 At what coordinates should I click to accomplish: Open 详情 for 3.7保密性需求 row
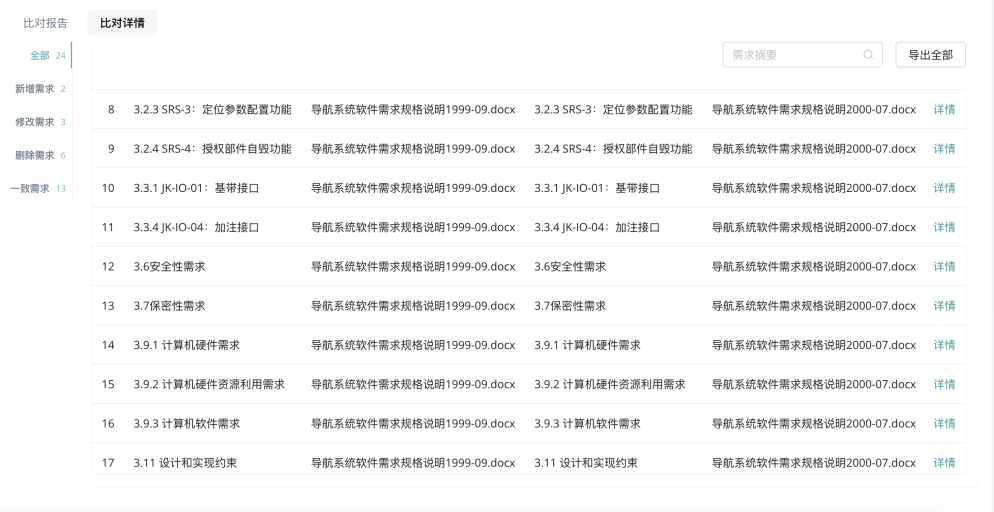(x=944, y=306)
